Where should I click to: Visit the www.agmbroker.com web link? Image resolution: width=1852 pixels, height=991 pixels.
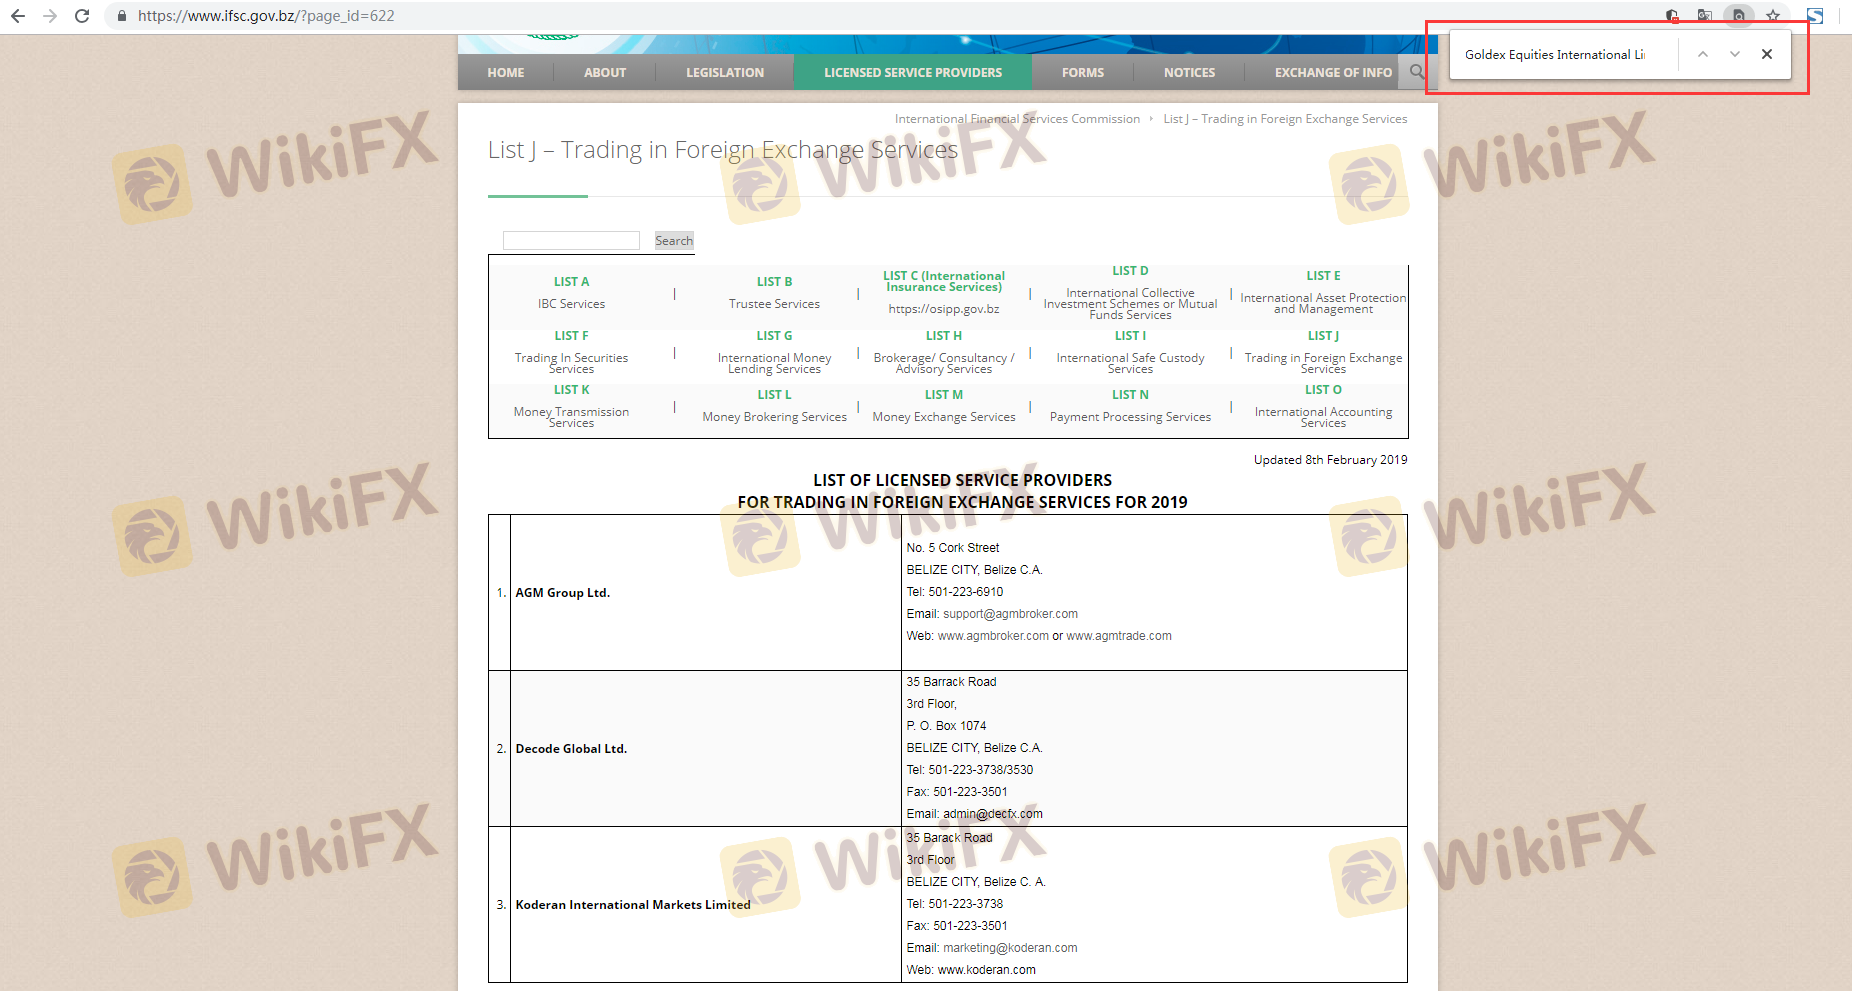(993, 636)
